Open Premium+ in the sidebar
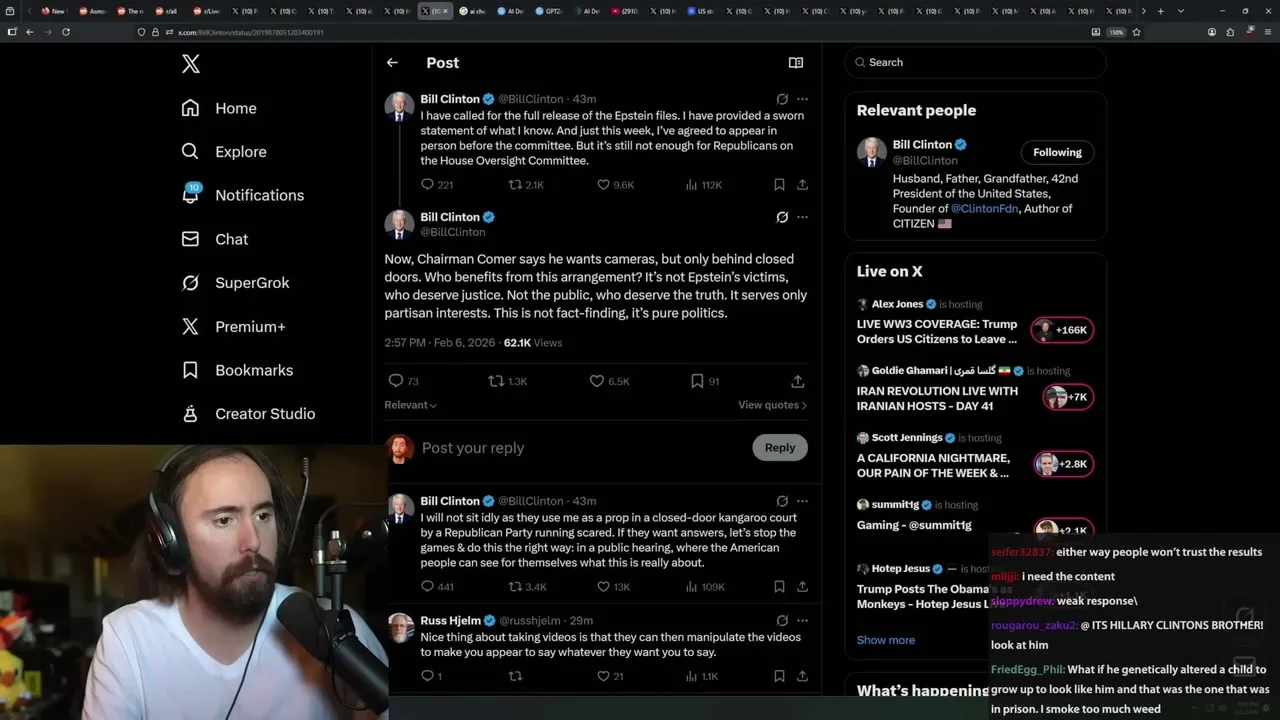Screen dimensions: 1280x720 (233, 326)
